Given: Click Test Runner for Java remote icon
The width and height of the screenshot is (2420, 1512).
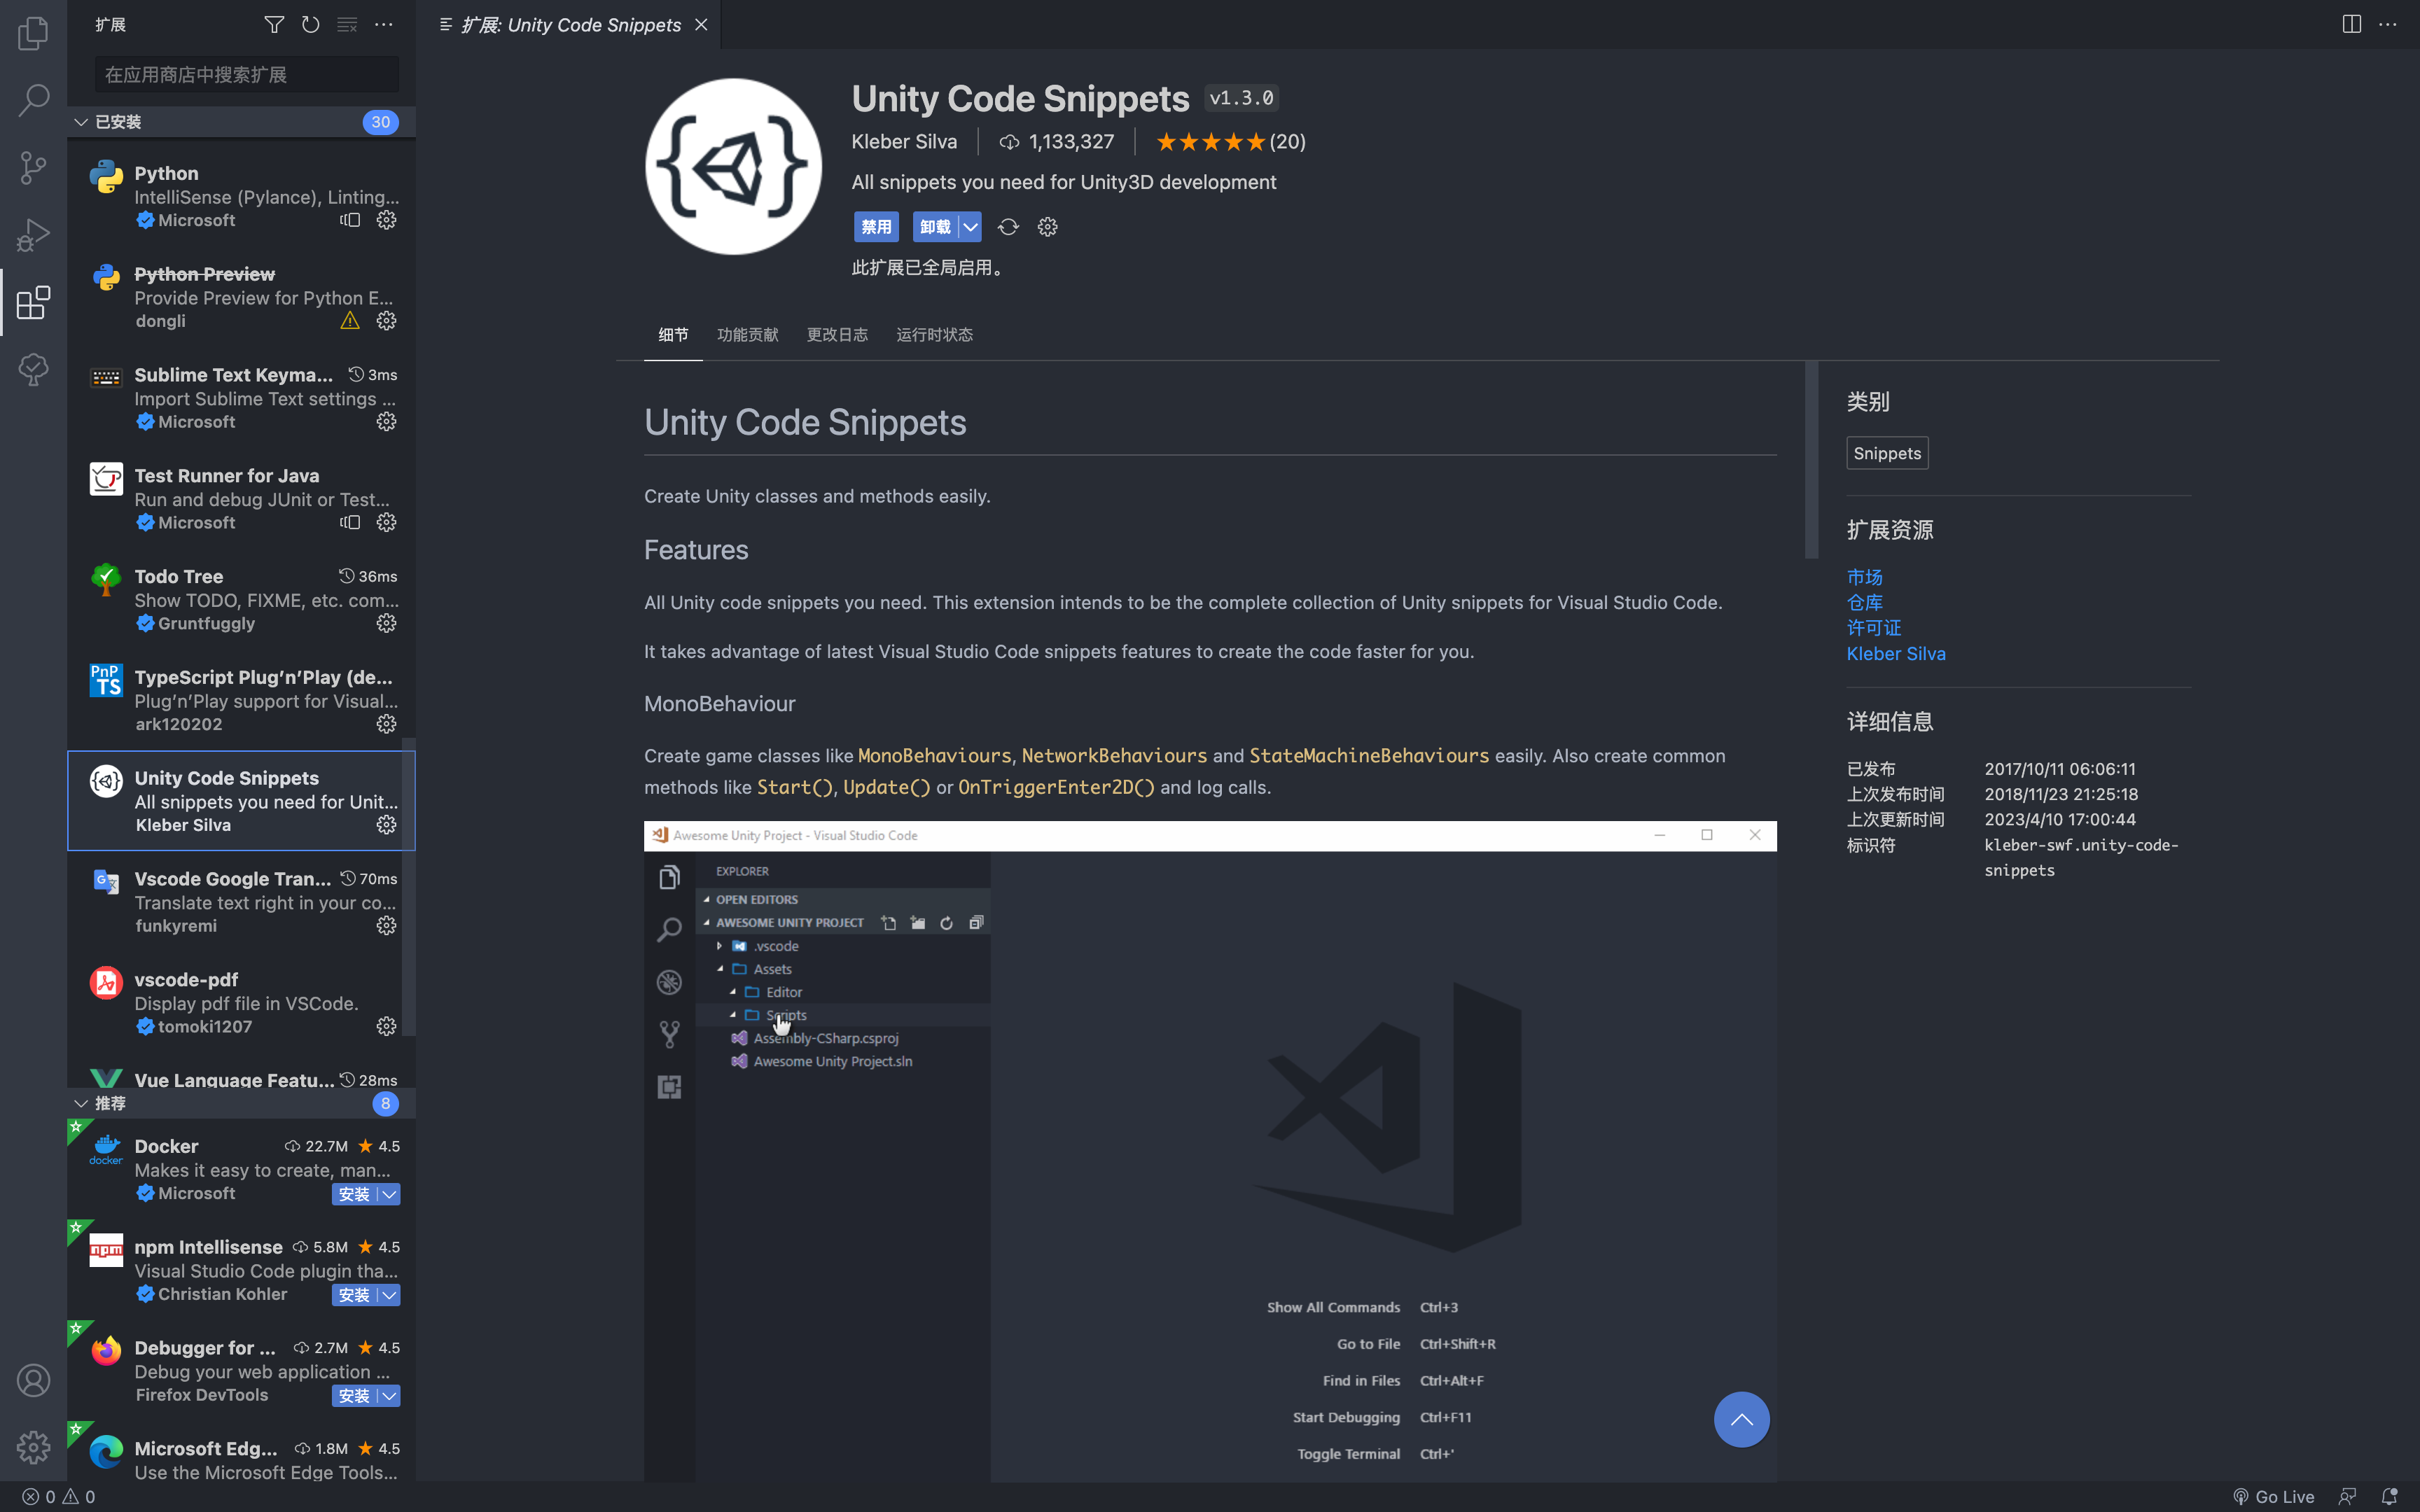Looking at the screenshot, I should pos(350,522).
